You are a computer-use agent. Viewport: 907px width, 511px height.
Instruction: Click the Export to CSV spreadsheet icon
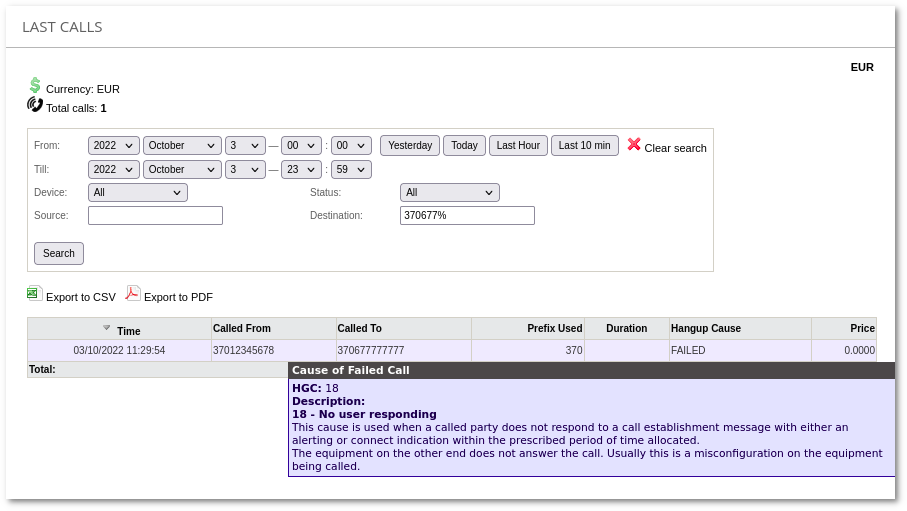34,294
